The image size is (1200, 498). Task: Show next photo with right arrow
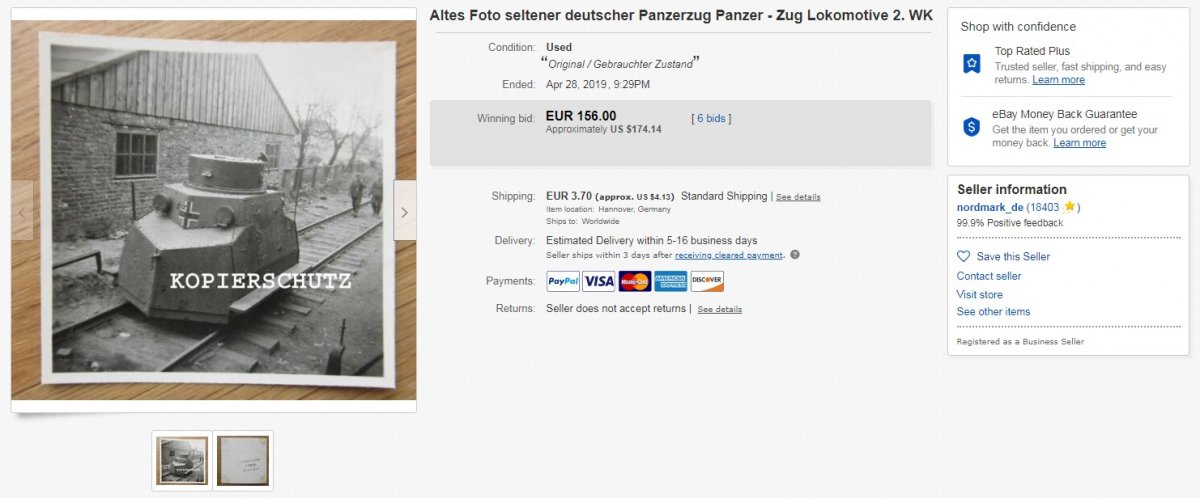405,211
